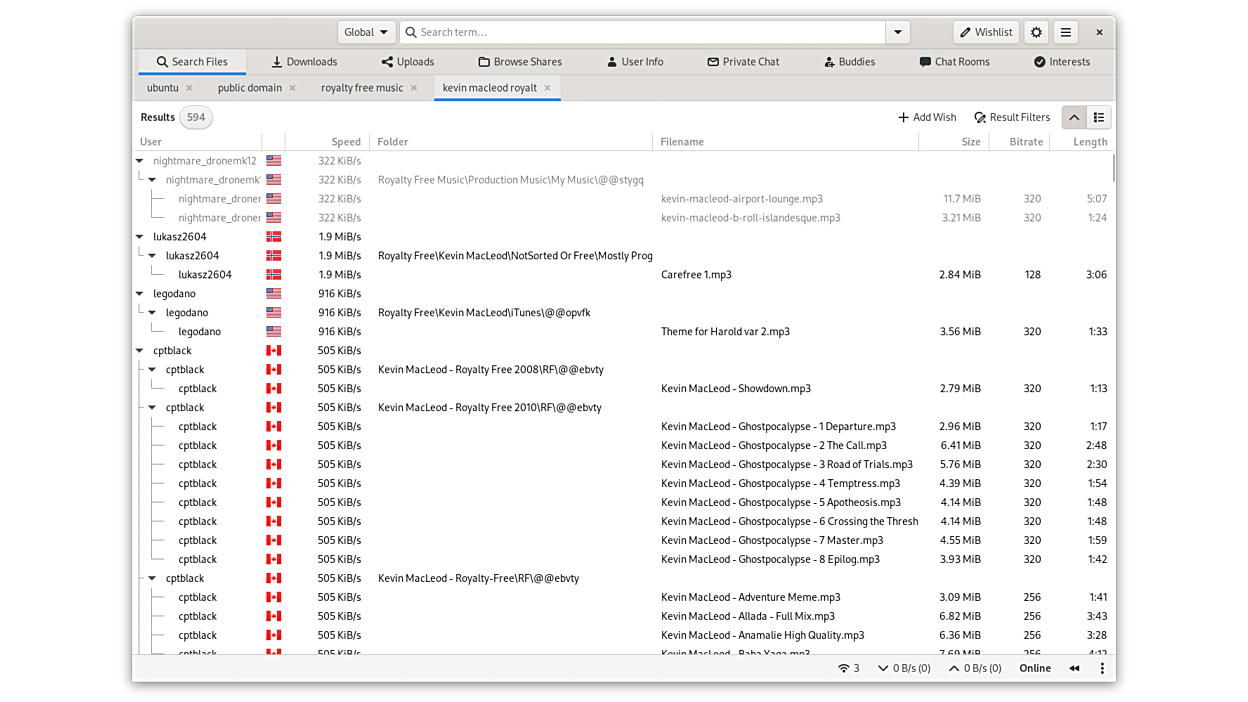Screen dimensions: 1248x702
Task: Open the Browse Shares tab
Action: click(520, 62)
